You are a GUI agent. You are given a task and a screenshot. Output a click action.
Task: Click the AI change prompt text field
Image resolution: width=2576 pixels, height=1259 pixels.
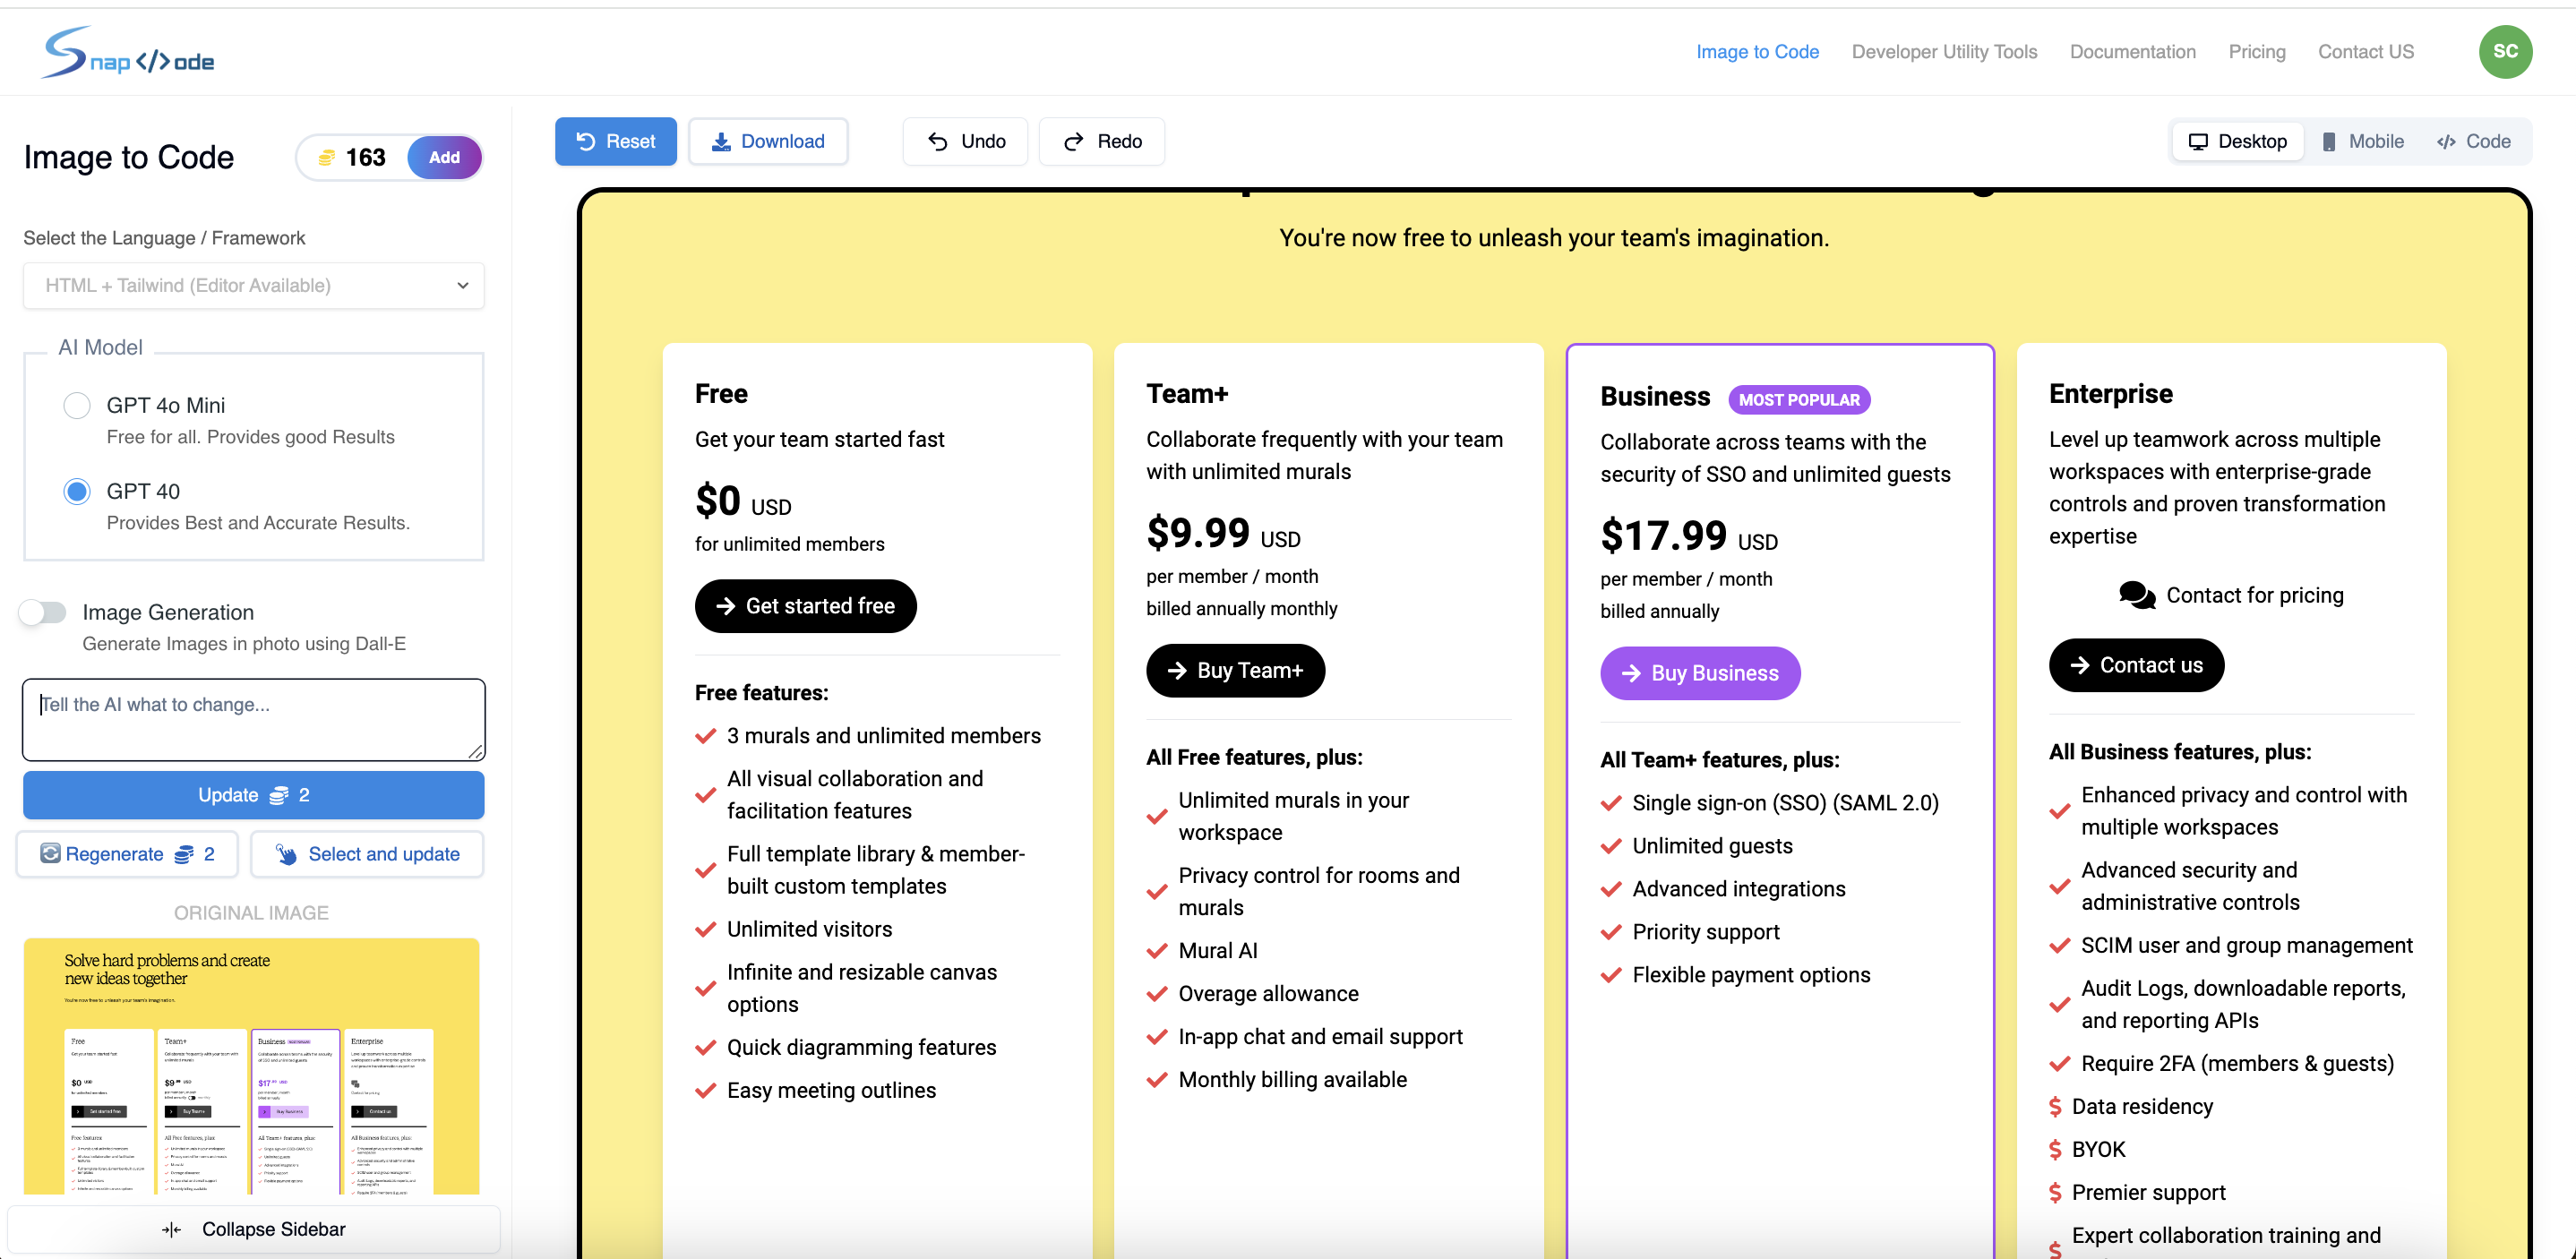(254, 719)
